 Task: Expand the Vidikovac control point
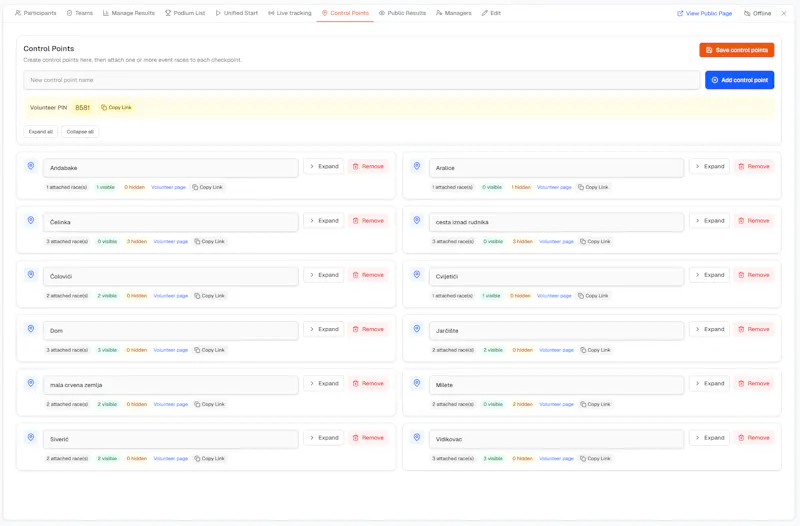pos(710,438)
